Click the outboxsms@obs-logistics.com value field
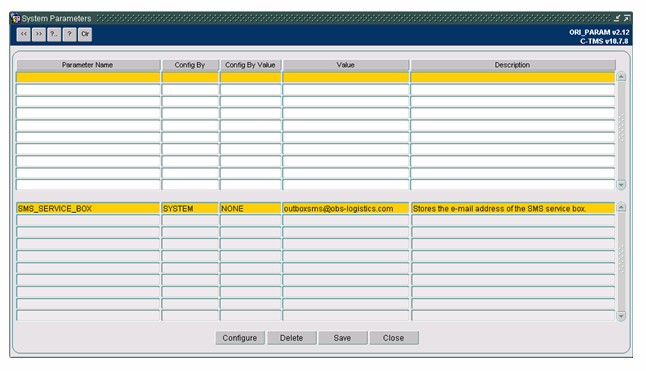The width and height of the screenshot is (646, 371). [346, 208]
